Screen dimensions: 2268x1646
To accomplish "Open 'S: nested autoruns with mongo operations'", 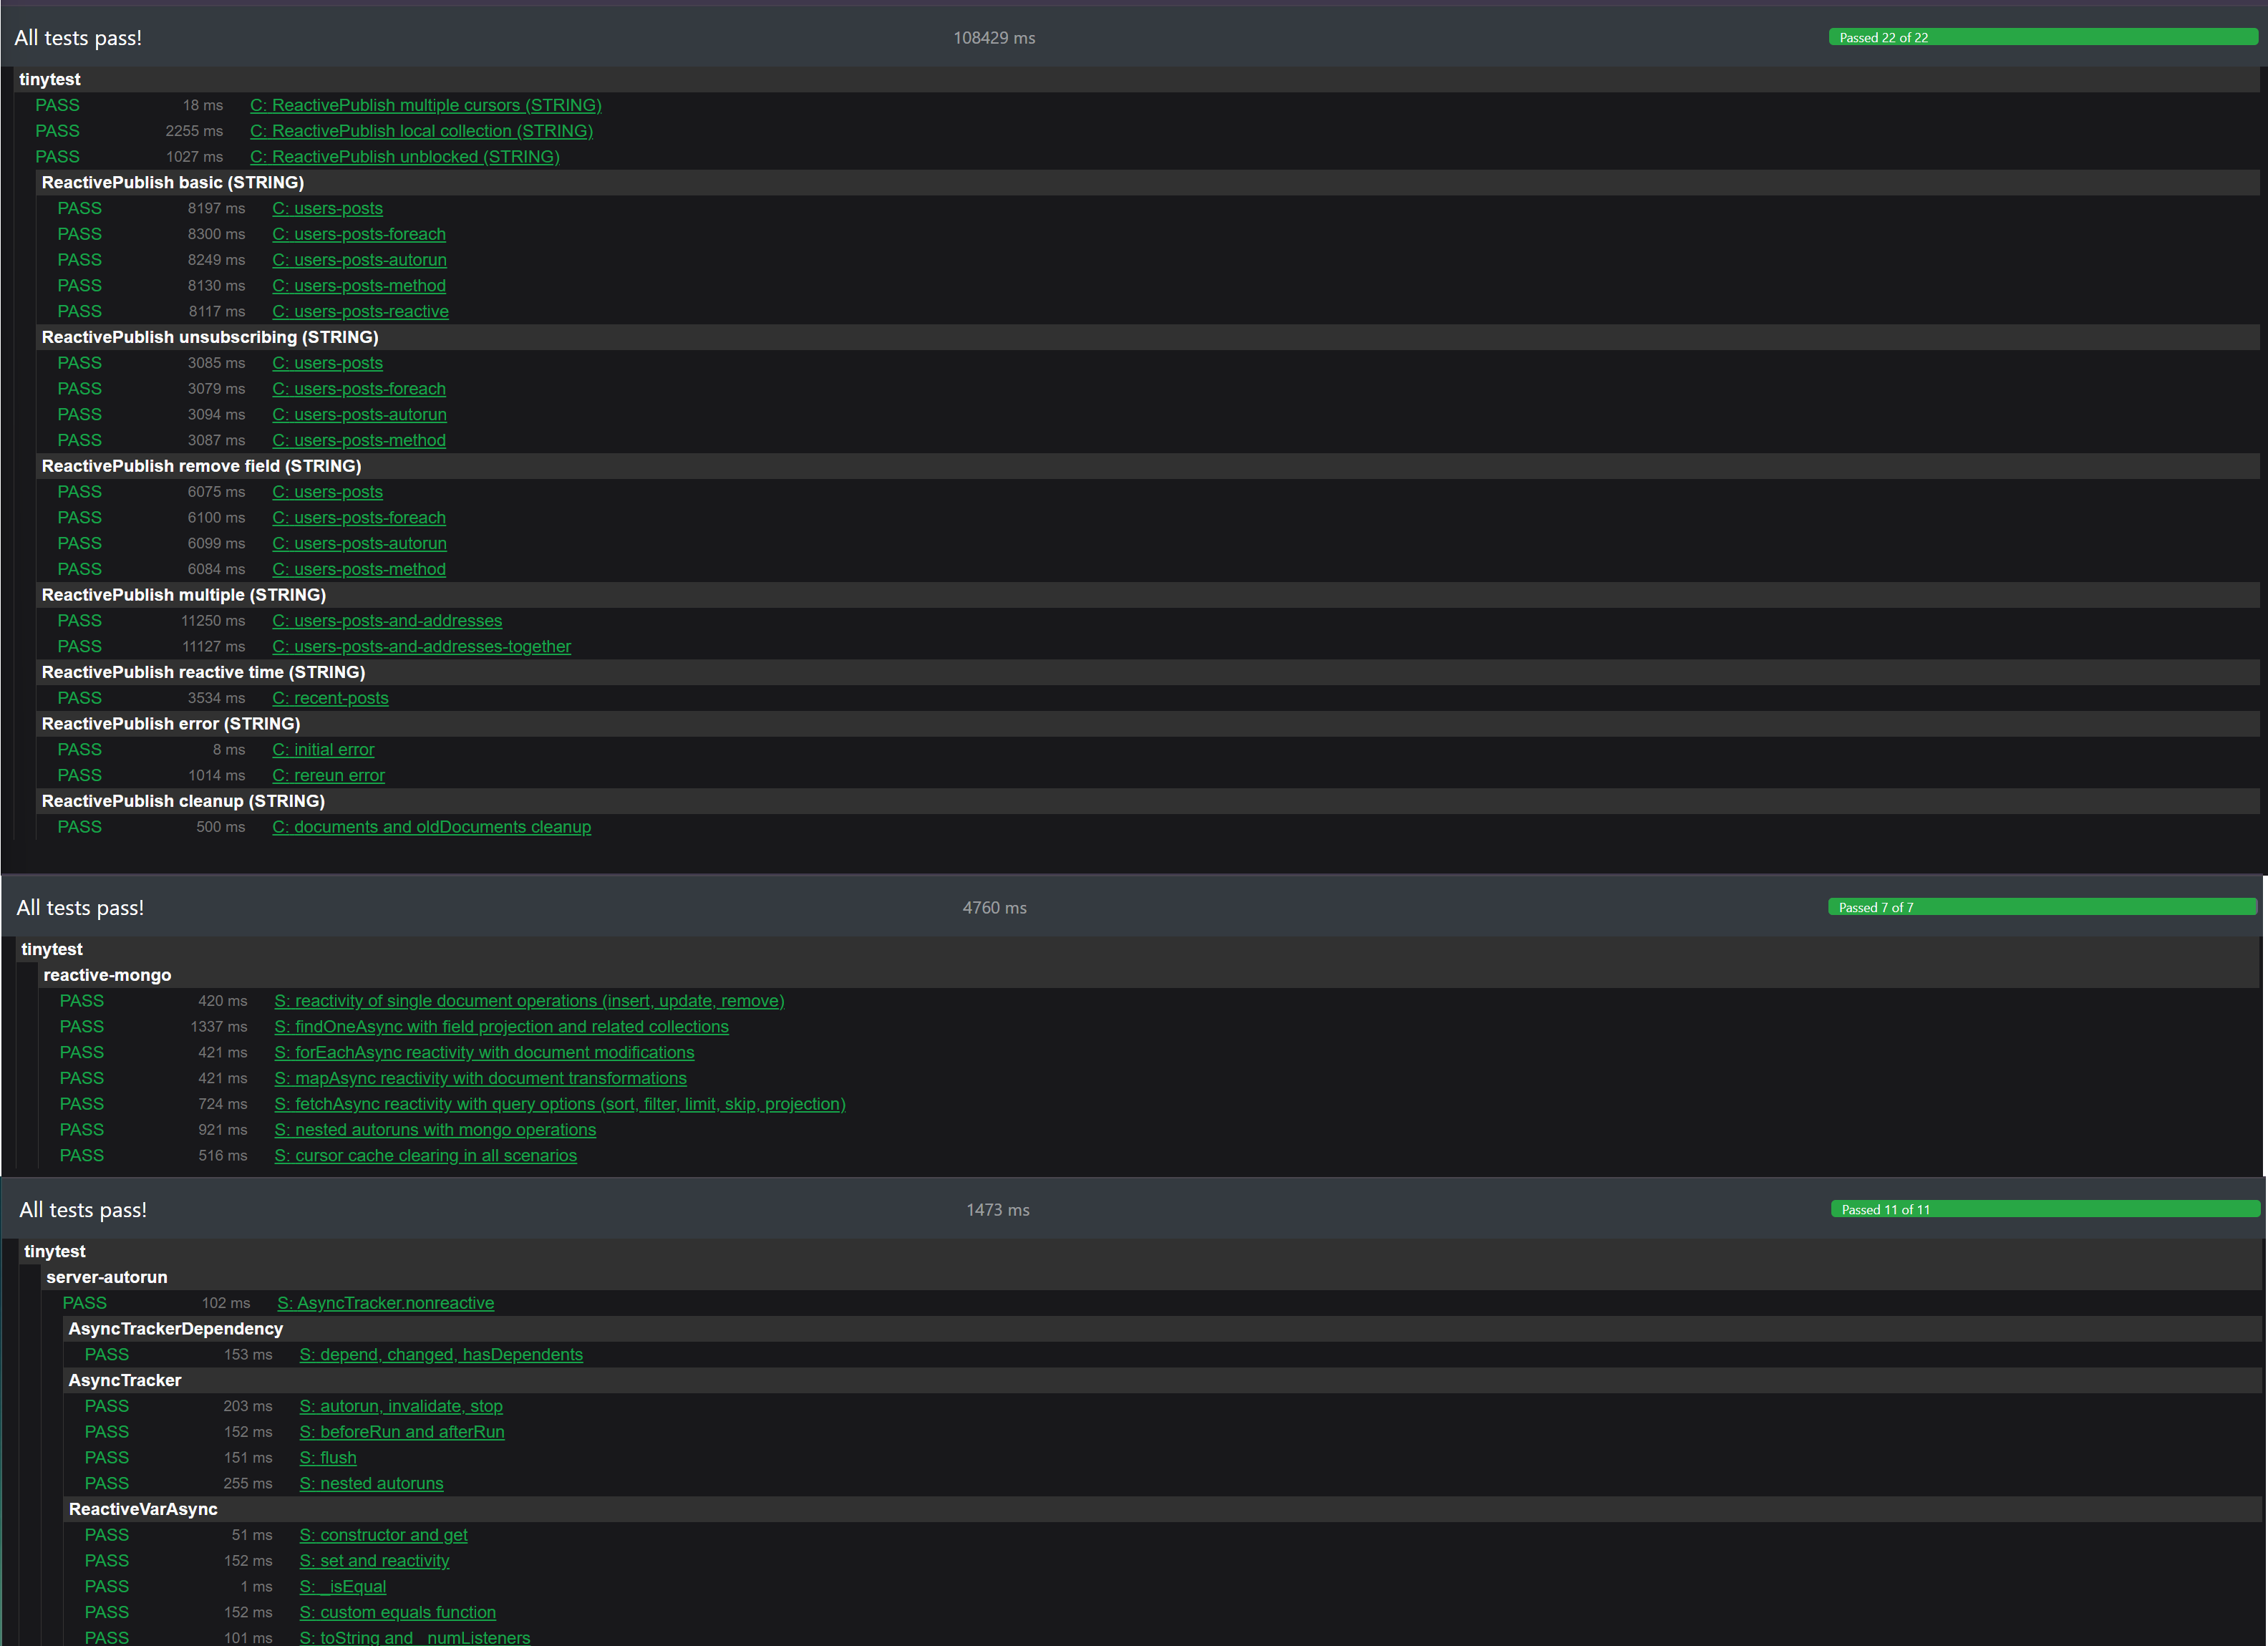I will (x=435, y=1130).
